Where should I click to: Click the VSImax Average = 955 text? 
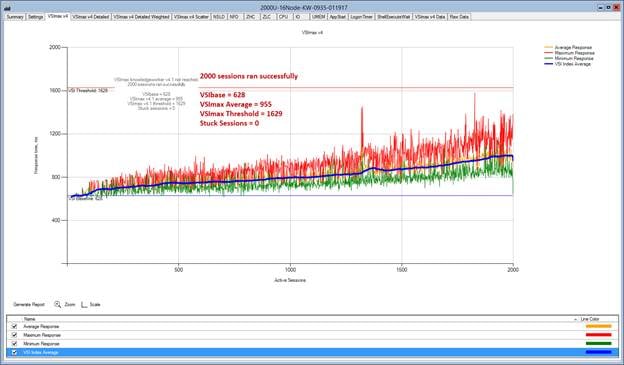(236, 104)
